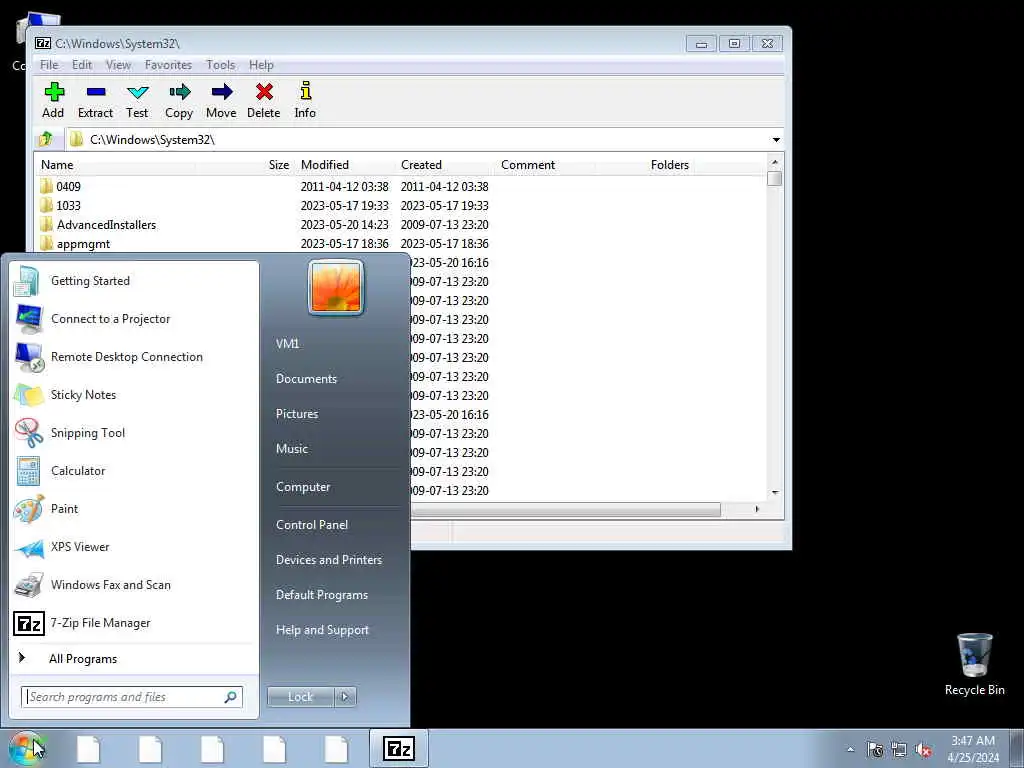Launch 7-Zip File Manager from Start menu
Screen dimensions: 1024x768
click(x=134, y=623)
